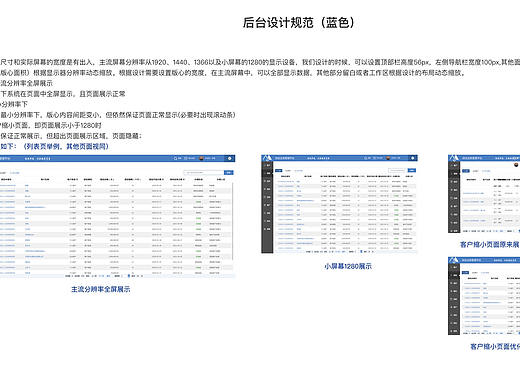
Task: Click the user avatar in 主流分辨率全屏展示 mockup header
Action: [x=201, y=158]
